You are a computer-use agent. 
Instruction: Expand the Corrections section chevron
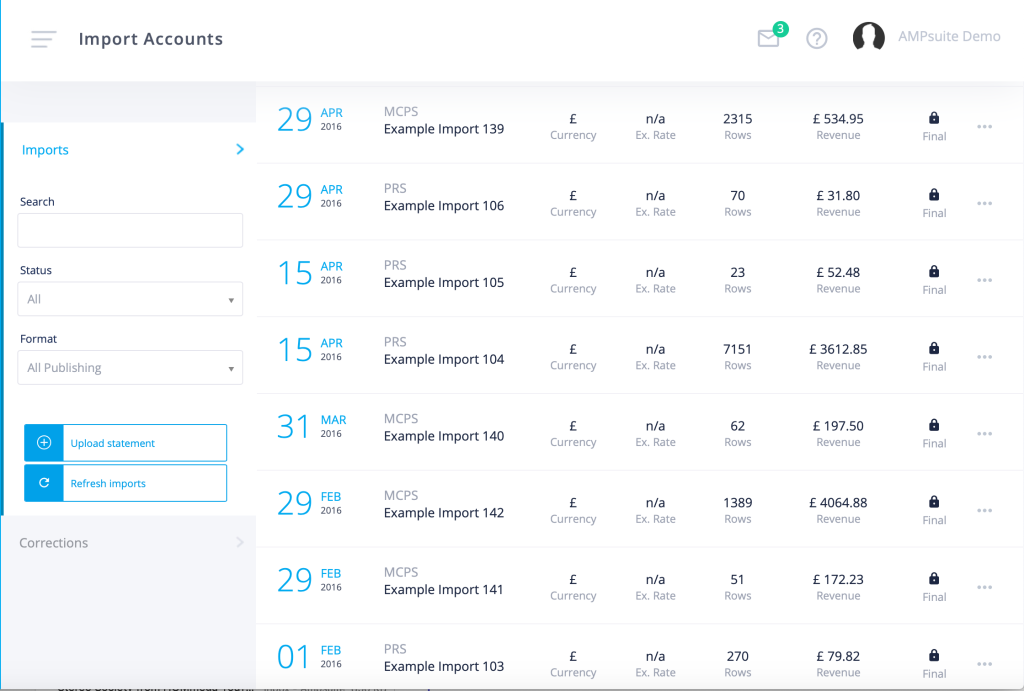point(240,542)
